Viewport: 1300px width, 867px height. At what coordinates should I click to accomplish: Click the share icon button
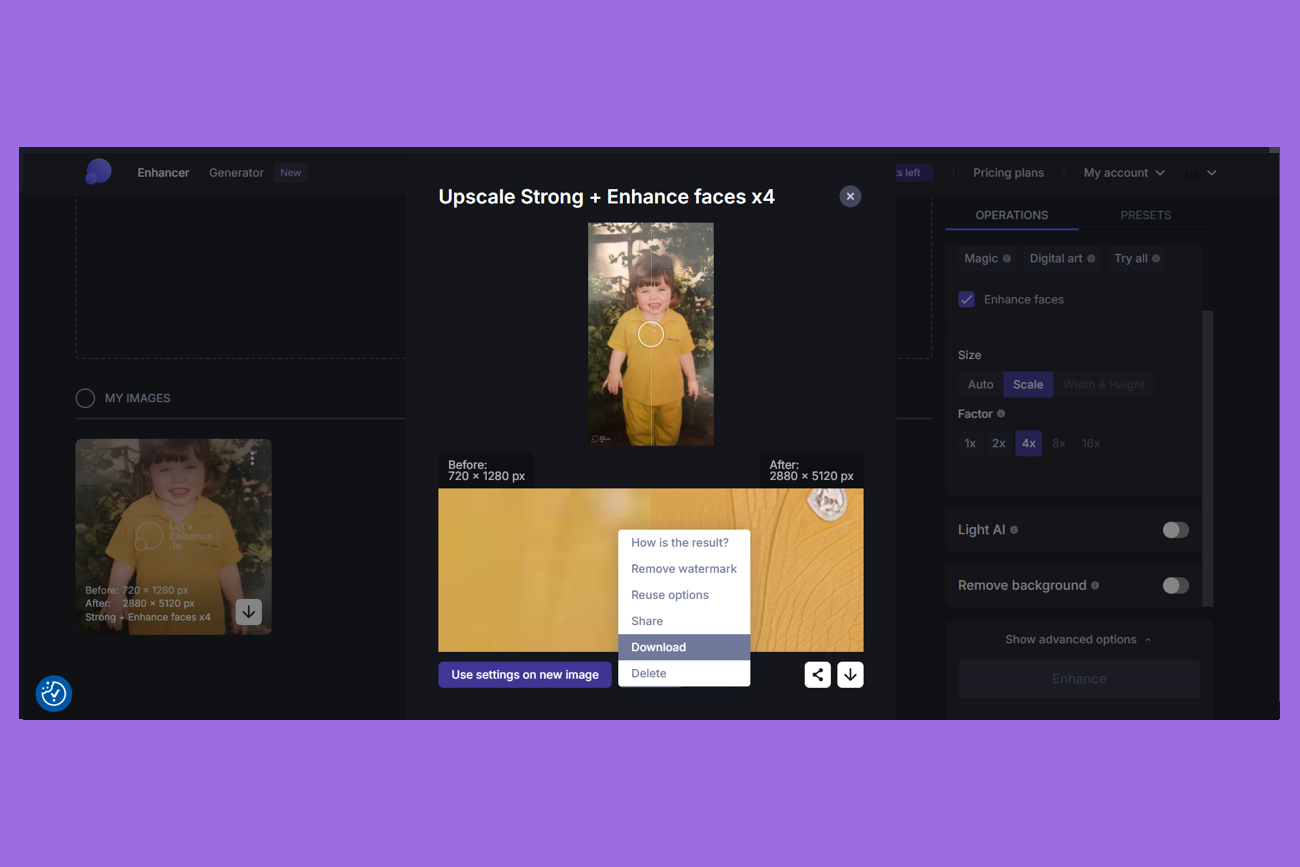point(818,675)
